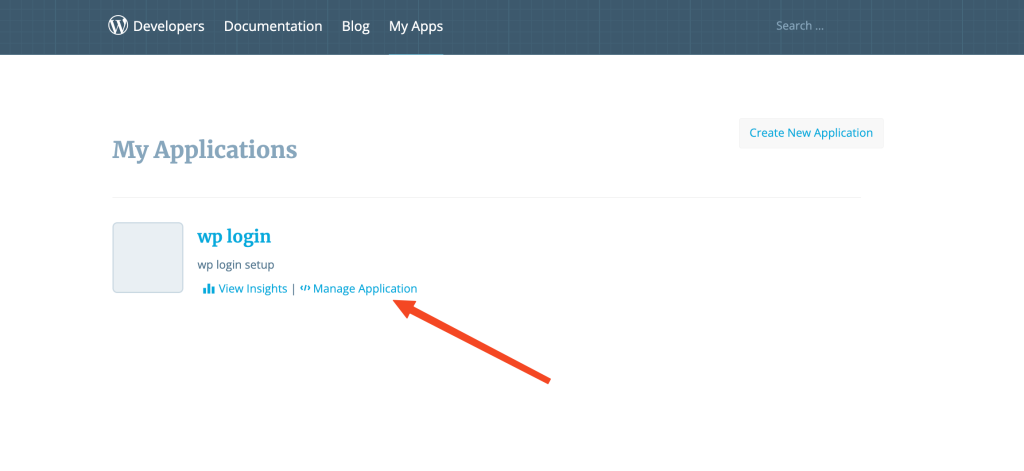
Task: Click the dark header bar background
Action: 600,26
